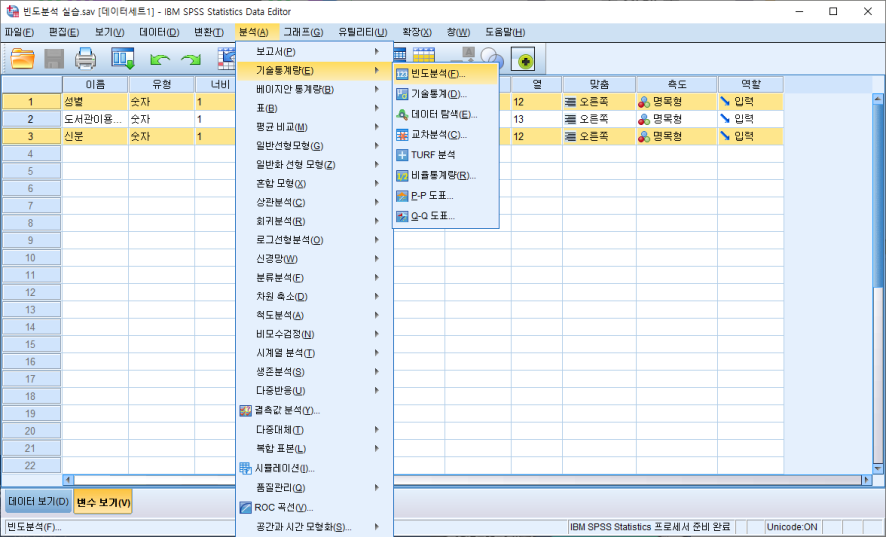Click the Q-Q 도표 submenu icon
886x537 pixels.
402,216
